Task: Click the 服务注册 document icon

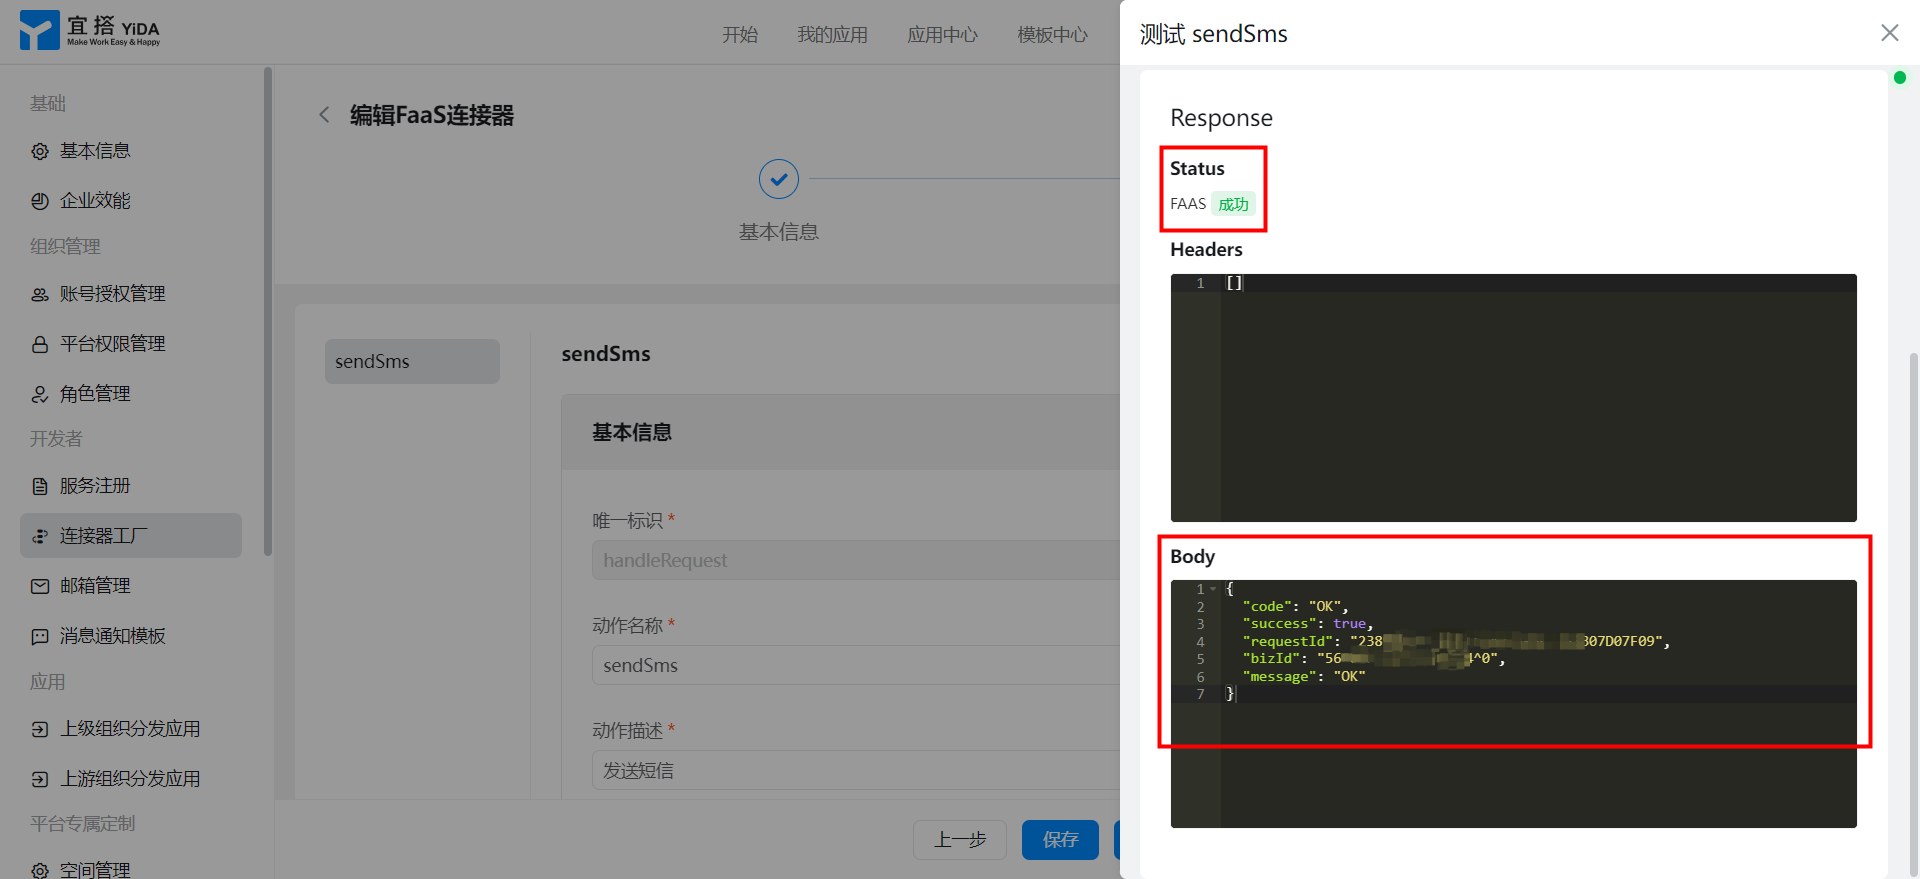Action: [40, 486]
